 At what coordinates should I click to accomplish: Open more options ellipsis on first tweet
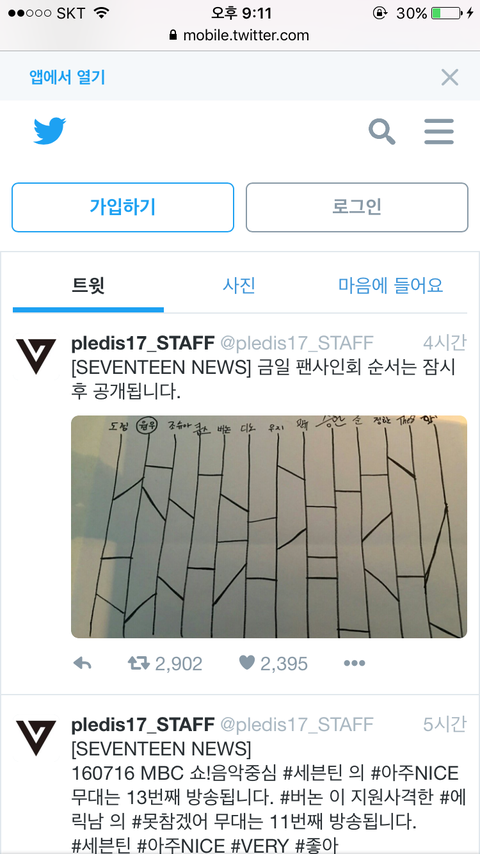[x=354, y=663]
